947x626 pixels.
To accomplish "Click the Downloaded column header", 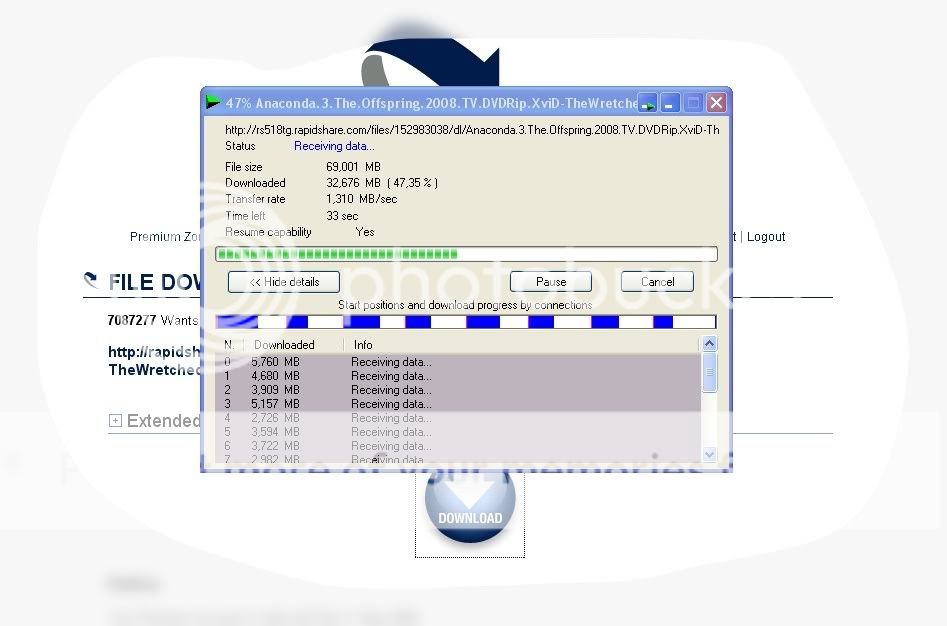I will [285, 345].
